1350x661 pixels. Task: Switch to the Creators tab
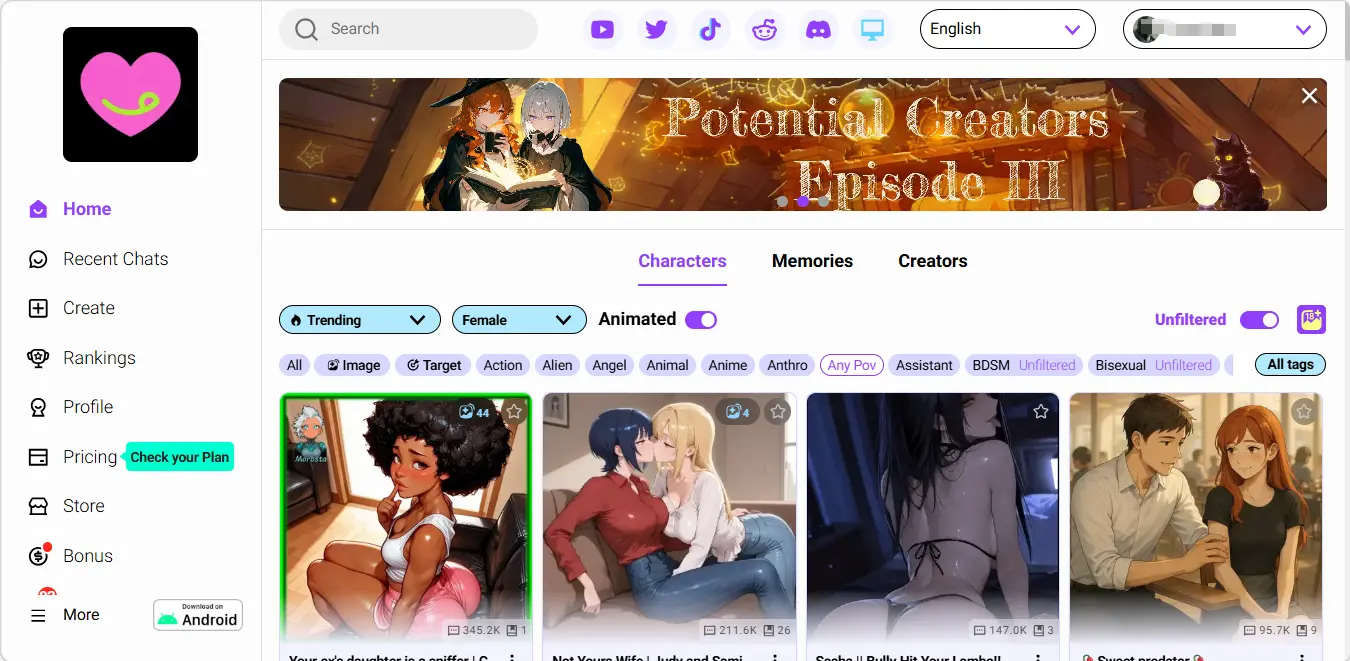click(932, 261)
